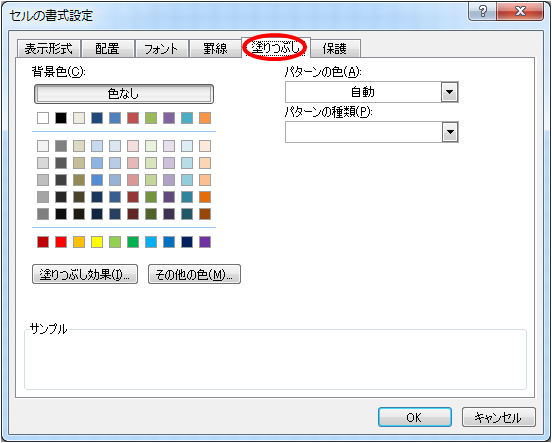Viewport: 552px width, 443px height.
Task: Click the パターンの種類(P): label
Action: click(328, 112)
